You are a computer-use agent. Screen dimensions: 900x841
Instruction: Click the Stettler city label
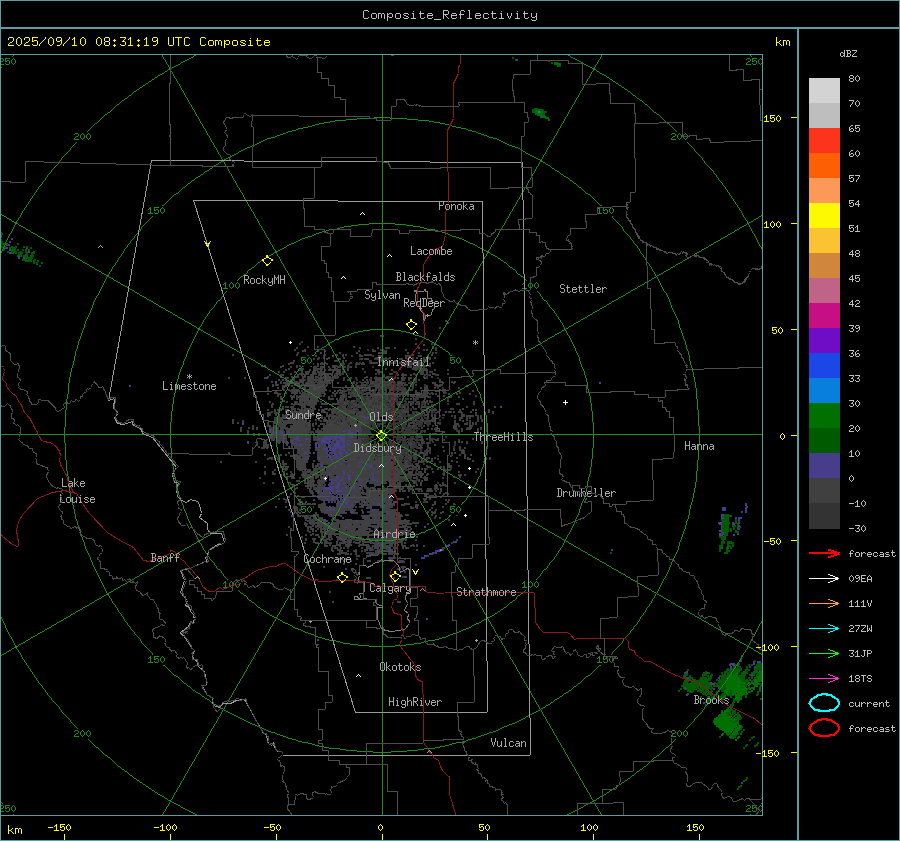coord(583,289)
